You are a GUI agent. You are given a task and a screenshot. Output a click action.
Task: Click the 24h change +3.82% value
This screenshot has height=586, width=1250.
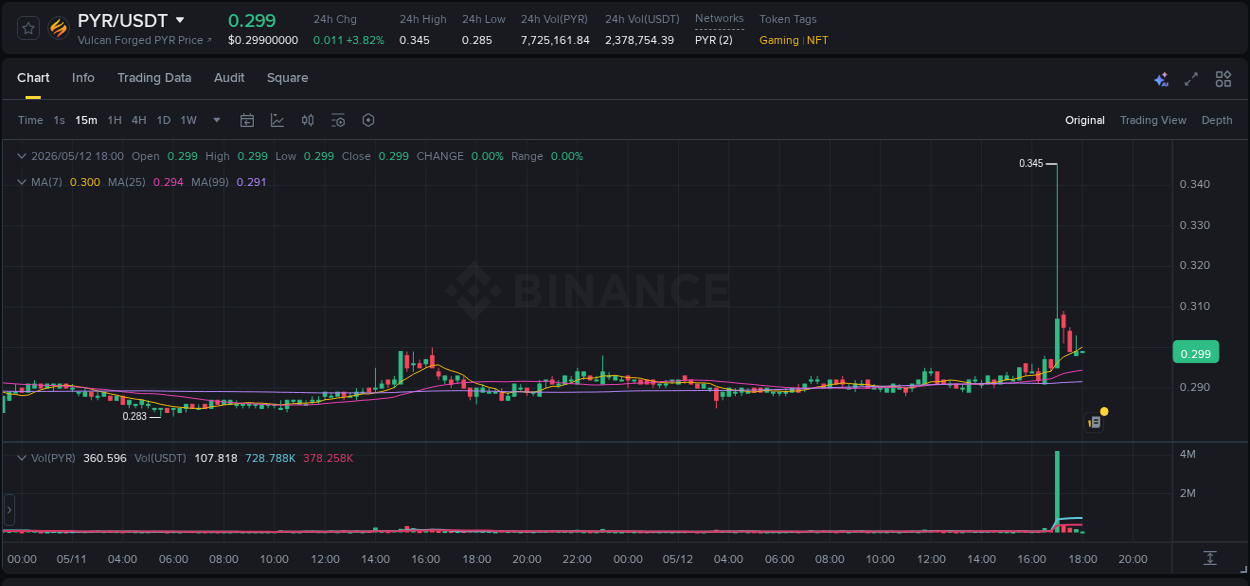point(365,40)
